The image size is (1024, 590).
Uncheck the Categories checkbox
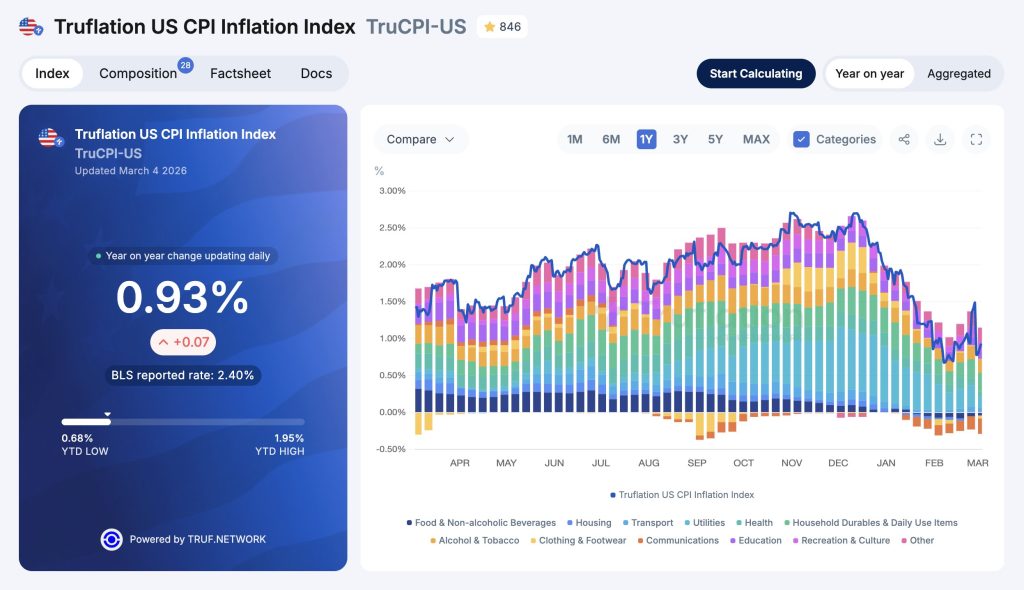(x=801, y=139)
